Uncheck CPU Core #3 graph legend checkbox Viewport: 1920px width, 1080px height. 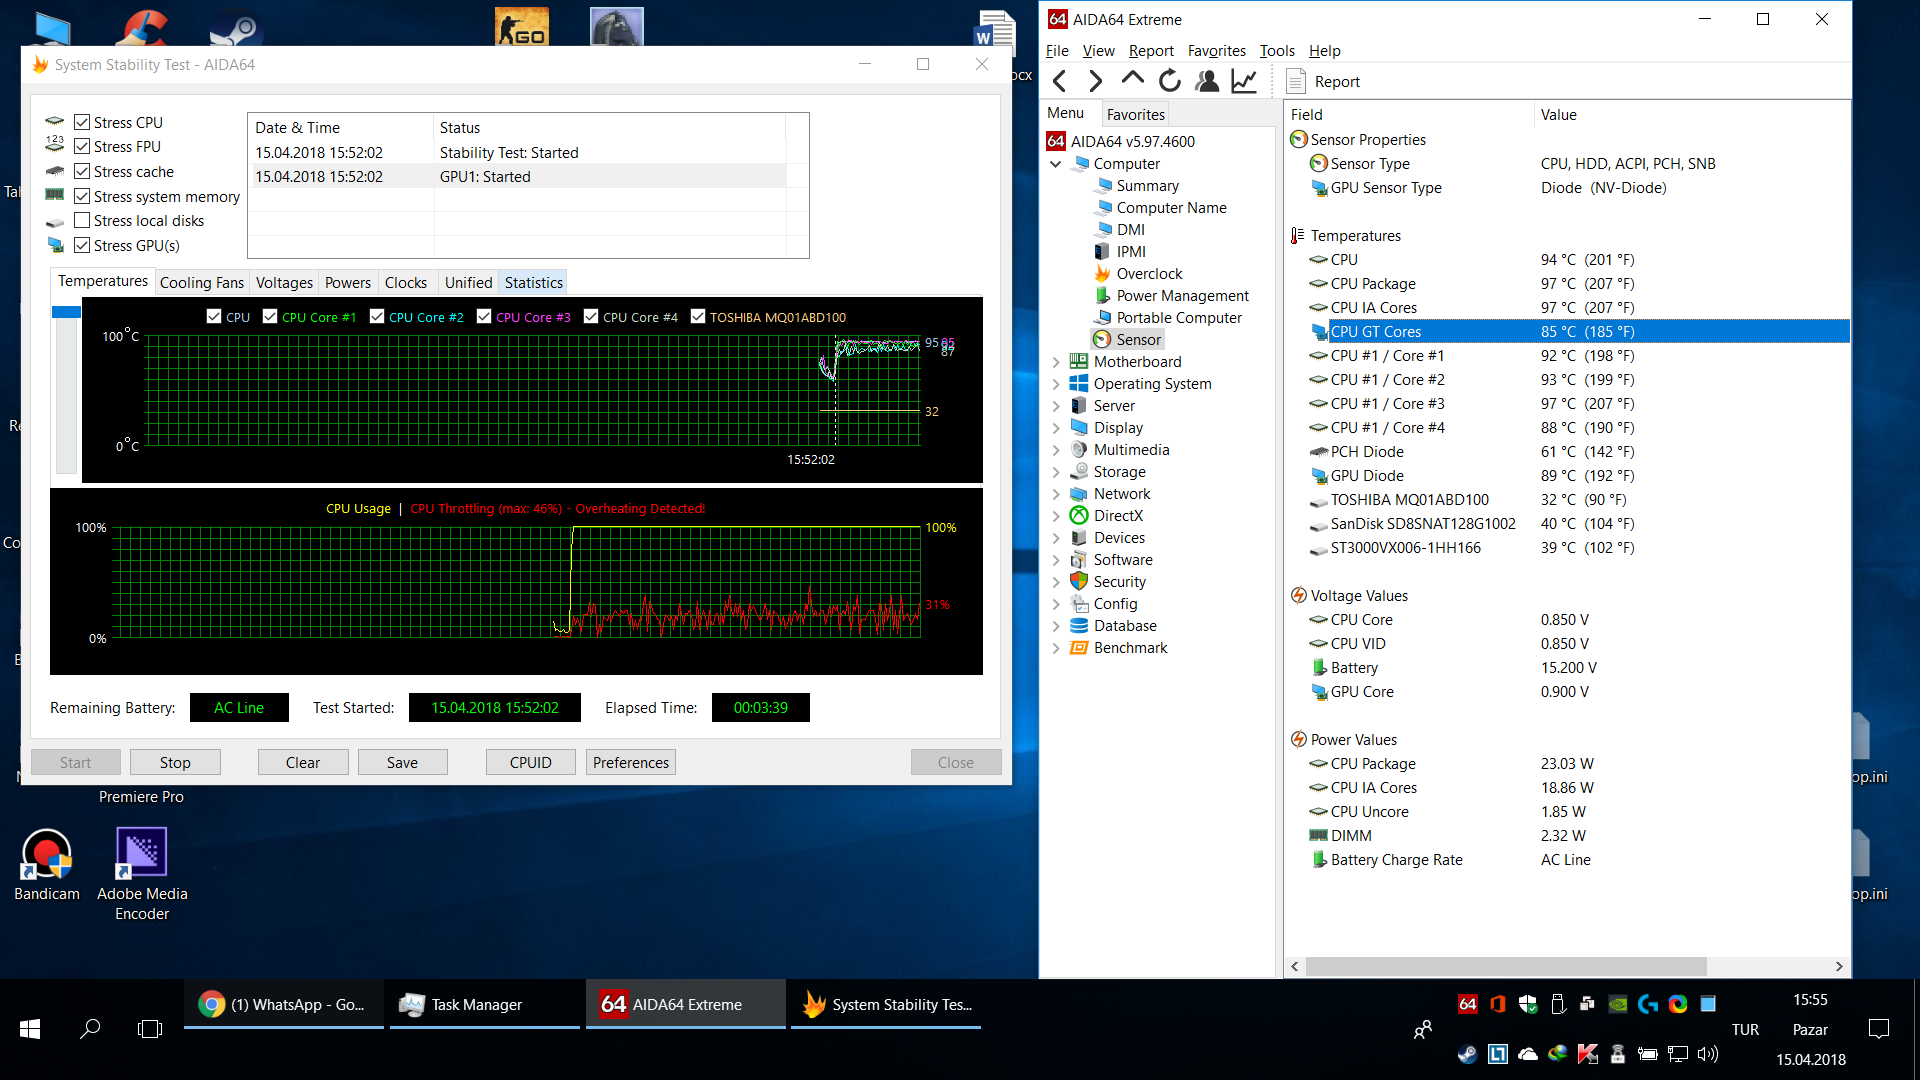pos(484,316)
